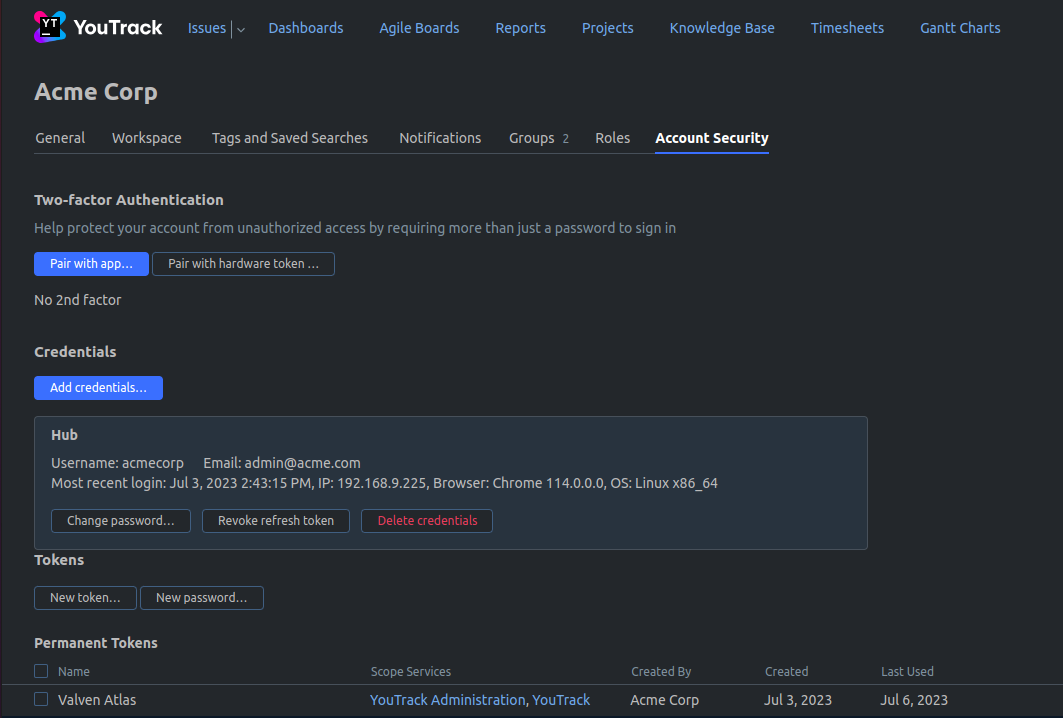
Task: Open Gantt Charts
Action: (x=960, y=28)
